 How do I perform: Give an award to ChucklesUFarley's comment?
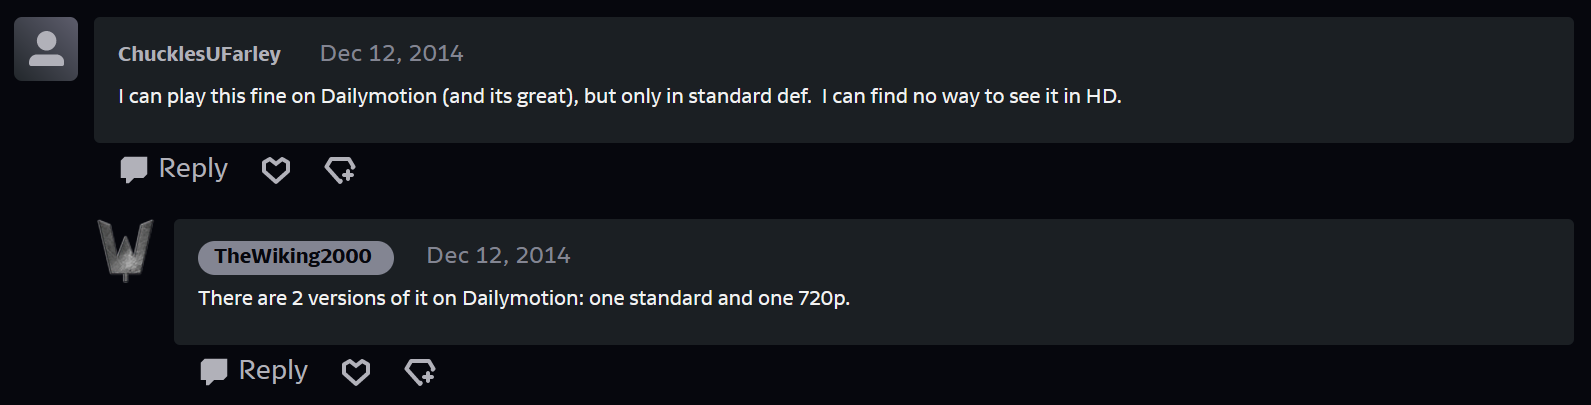(340, 170)
